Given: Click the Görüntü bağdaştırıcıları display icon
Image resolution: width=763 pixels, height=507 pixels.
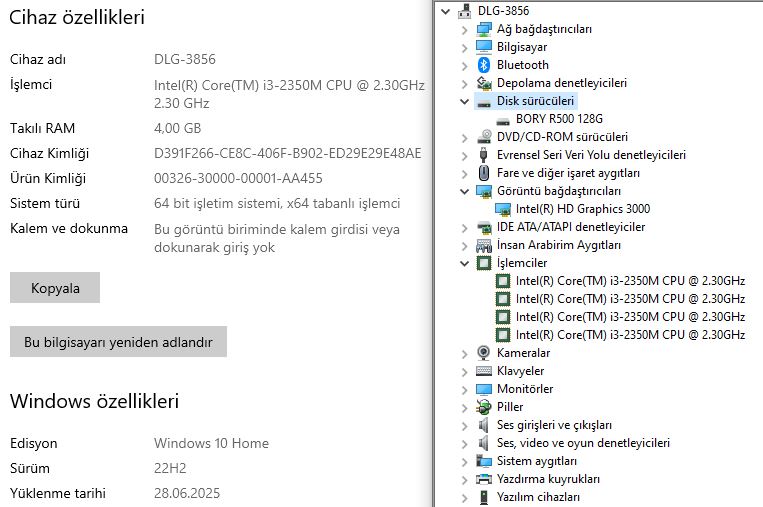Looking at the screenshot, I should point(484,191).
